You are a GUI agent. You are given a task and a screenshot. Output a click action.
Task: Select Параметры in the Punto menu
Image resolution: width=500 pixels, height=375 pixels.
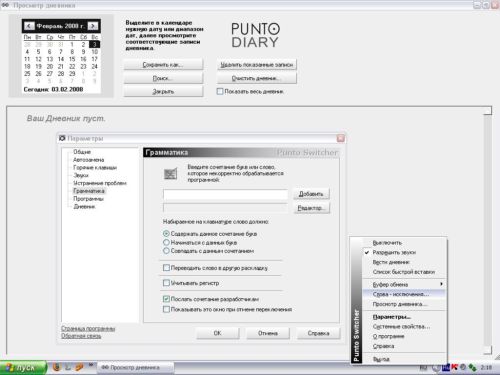(x=392, y=317)
